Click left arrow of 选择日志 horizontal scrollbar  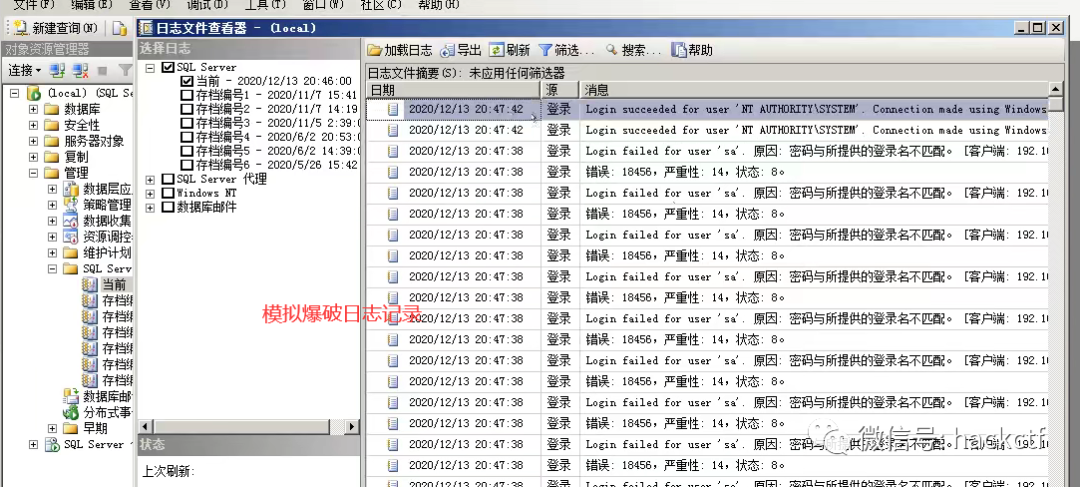[x=144, y=427]
